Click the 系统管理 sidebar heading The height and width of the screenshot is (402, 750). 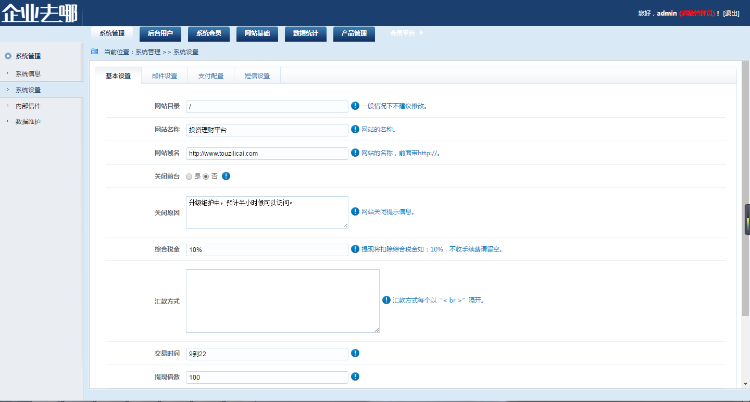(x=28, y=56)
